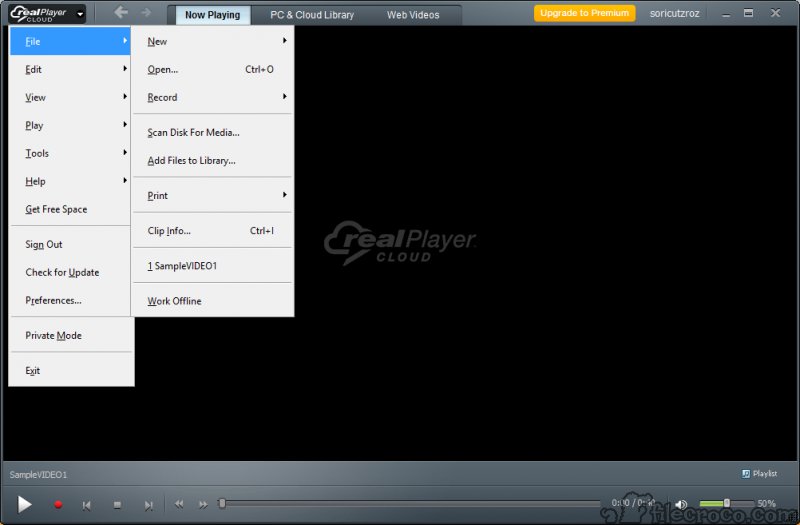
Task: Click the rewind button
Action: tap(179, 504)
